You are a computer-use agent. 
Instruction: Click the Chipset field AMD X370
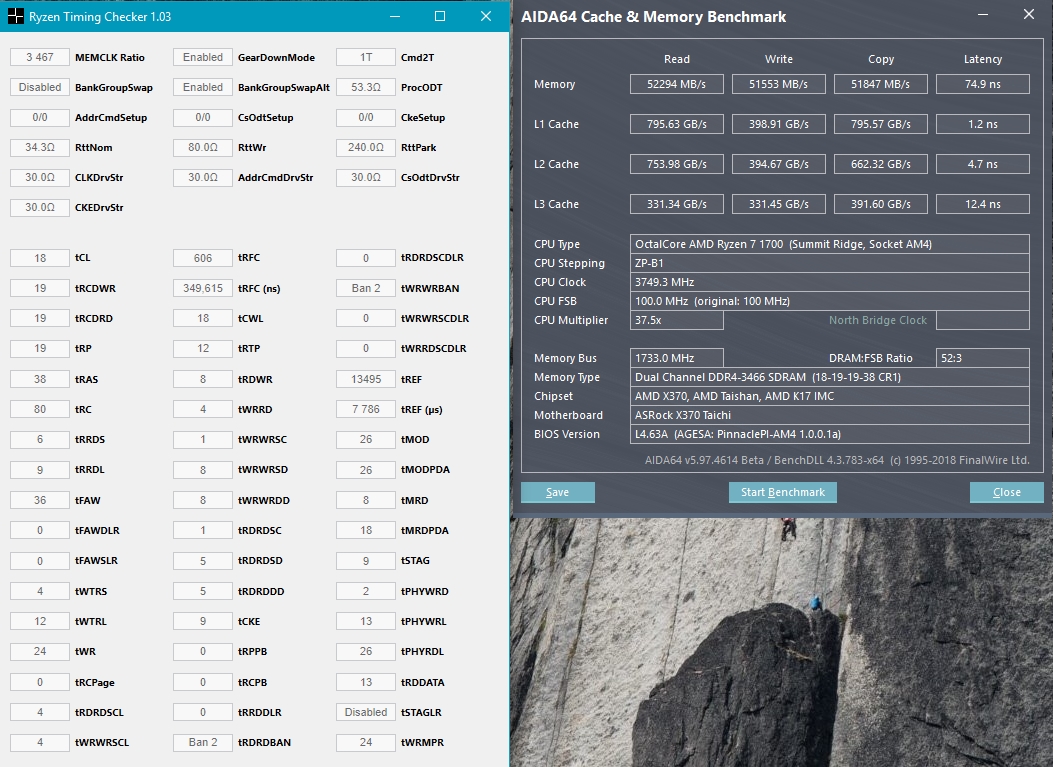point(829,396)
